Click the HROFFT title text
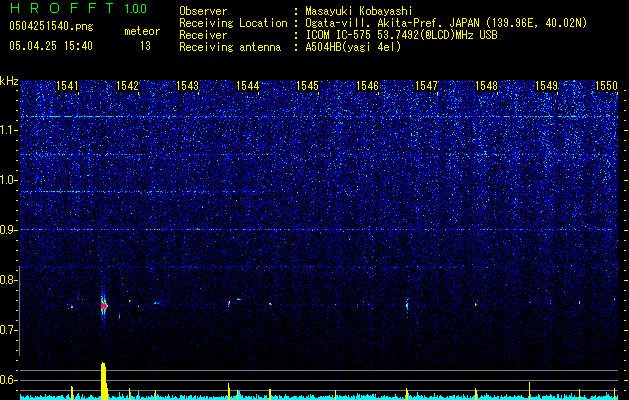This screenshot has height=400, width=629. coord(62,8)
